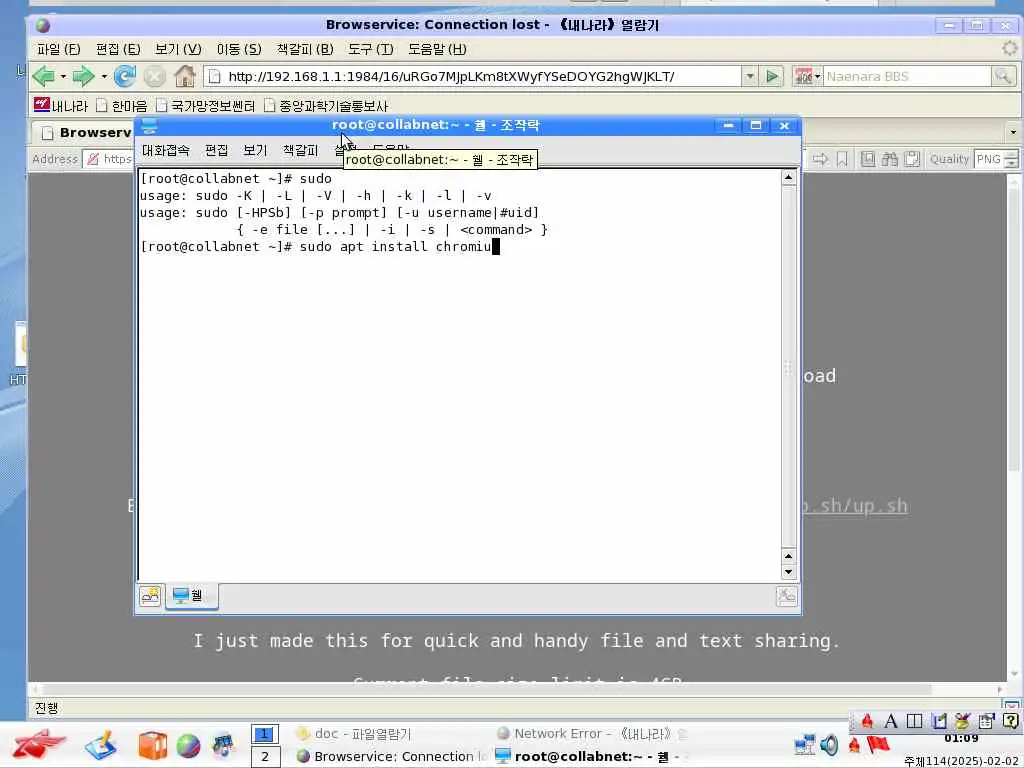The image size is (1024, 768).
Task: Open the browser 편집 (E) menu
Action: point(118,49)
